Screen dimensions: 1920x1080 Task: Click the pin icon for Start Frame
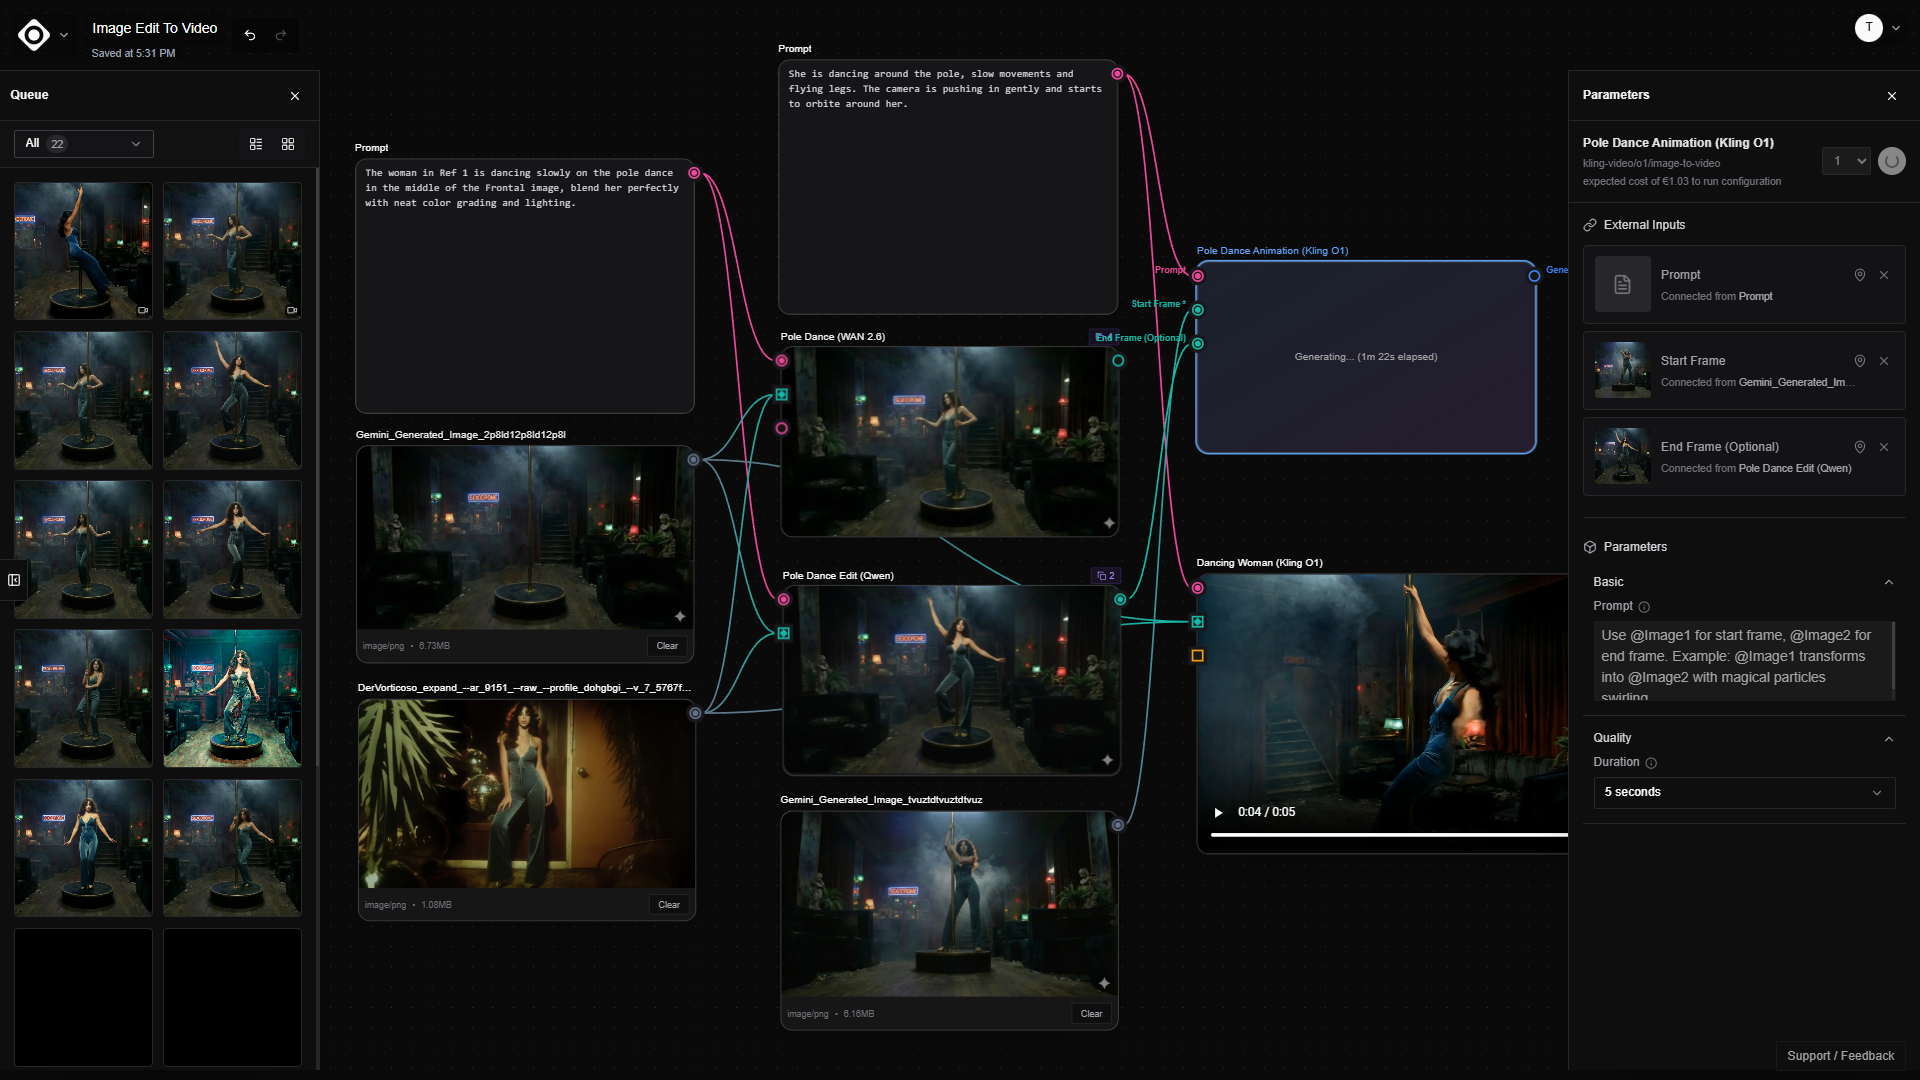1860,361
